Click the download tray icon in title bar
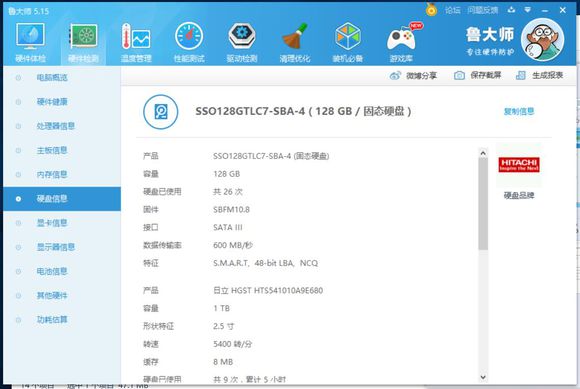Image resolution: width=580 pixels, height=389 pixels. [512, 10]
